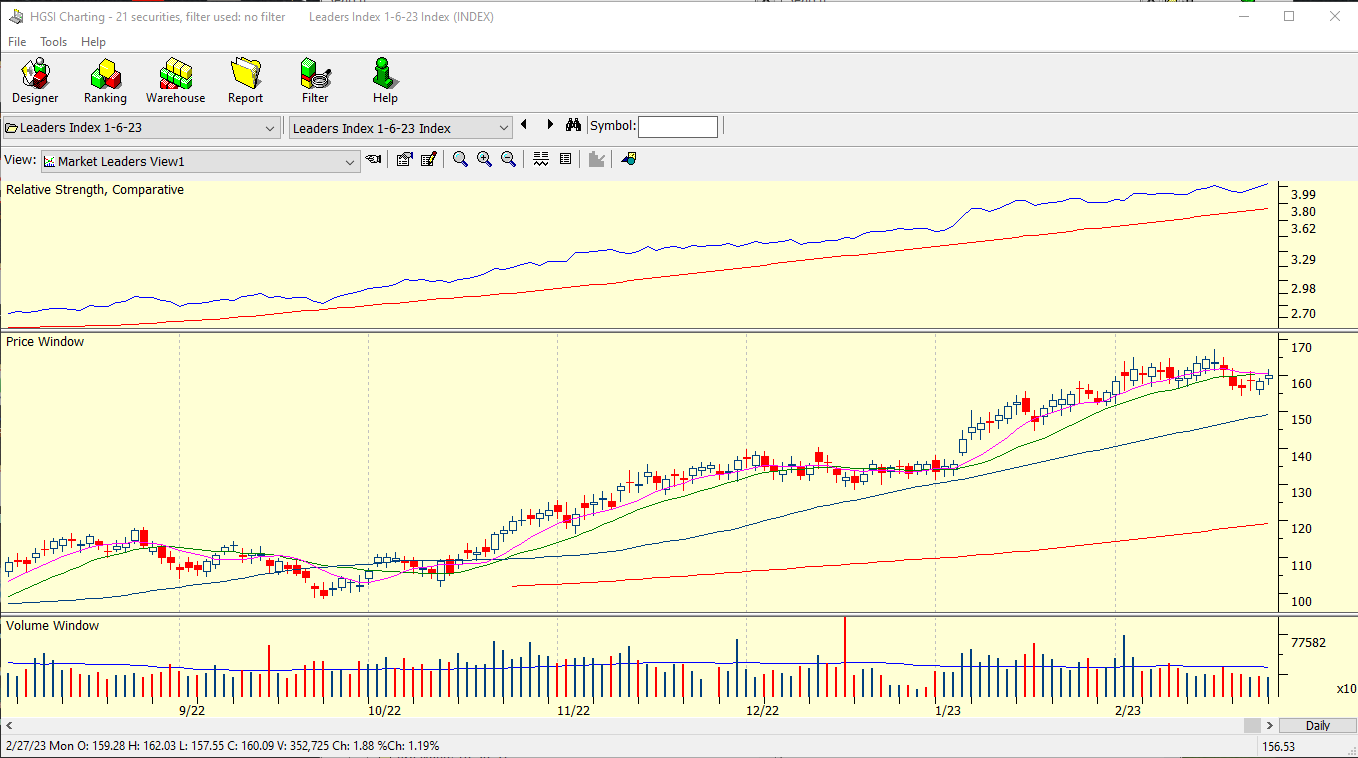Click the 'View:' label
Screen dimensions: 1358x758
pyautogui.click(x=20, y=160)
